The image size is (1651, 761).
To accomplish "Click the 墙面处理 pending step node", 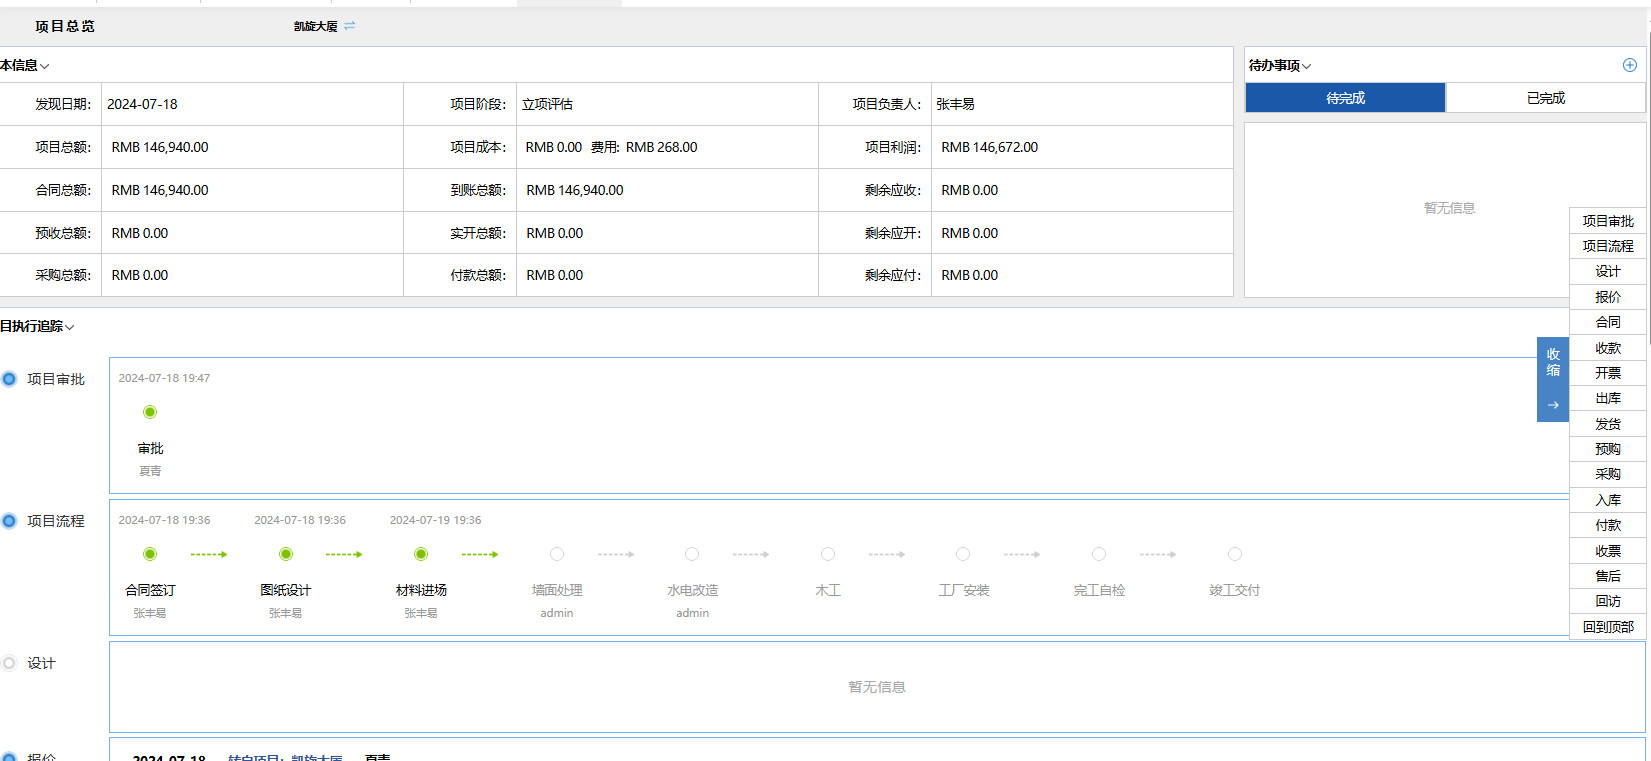I will point(557,554).
